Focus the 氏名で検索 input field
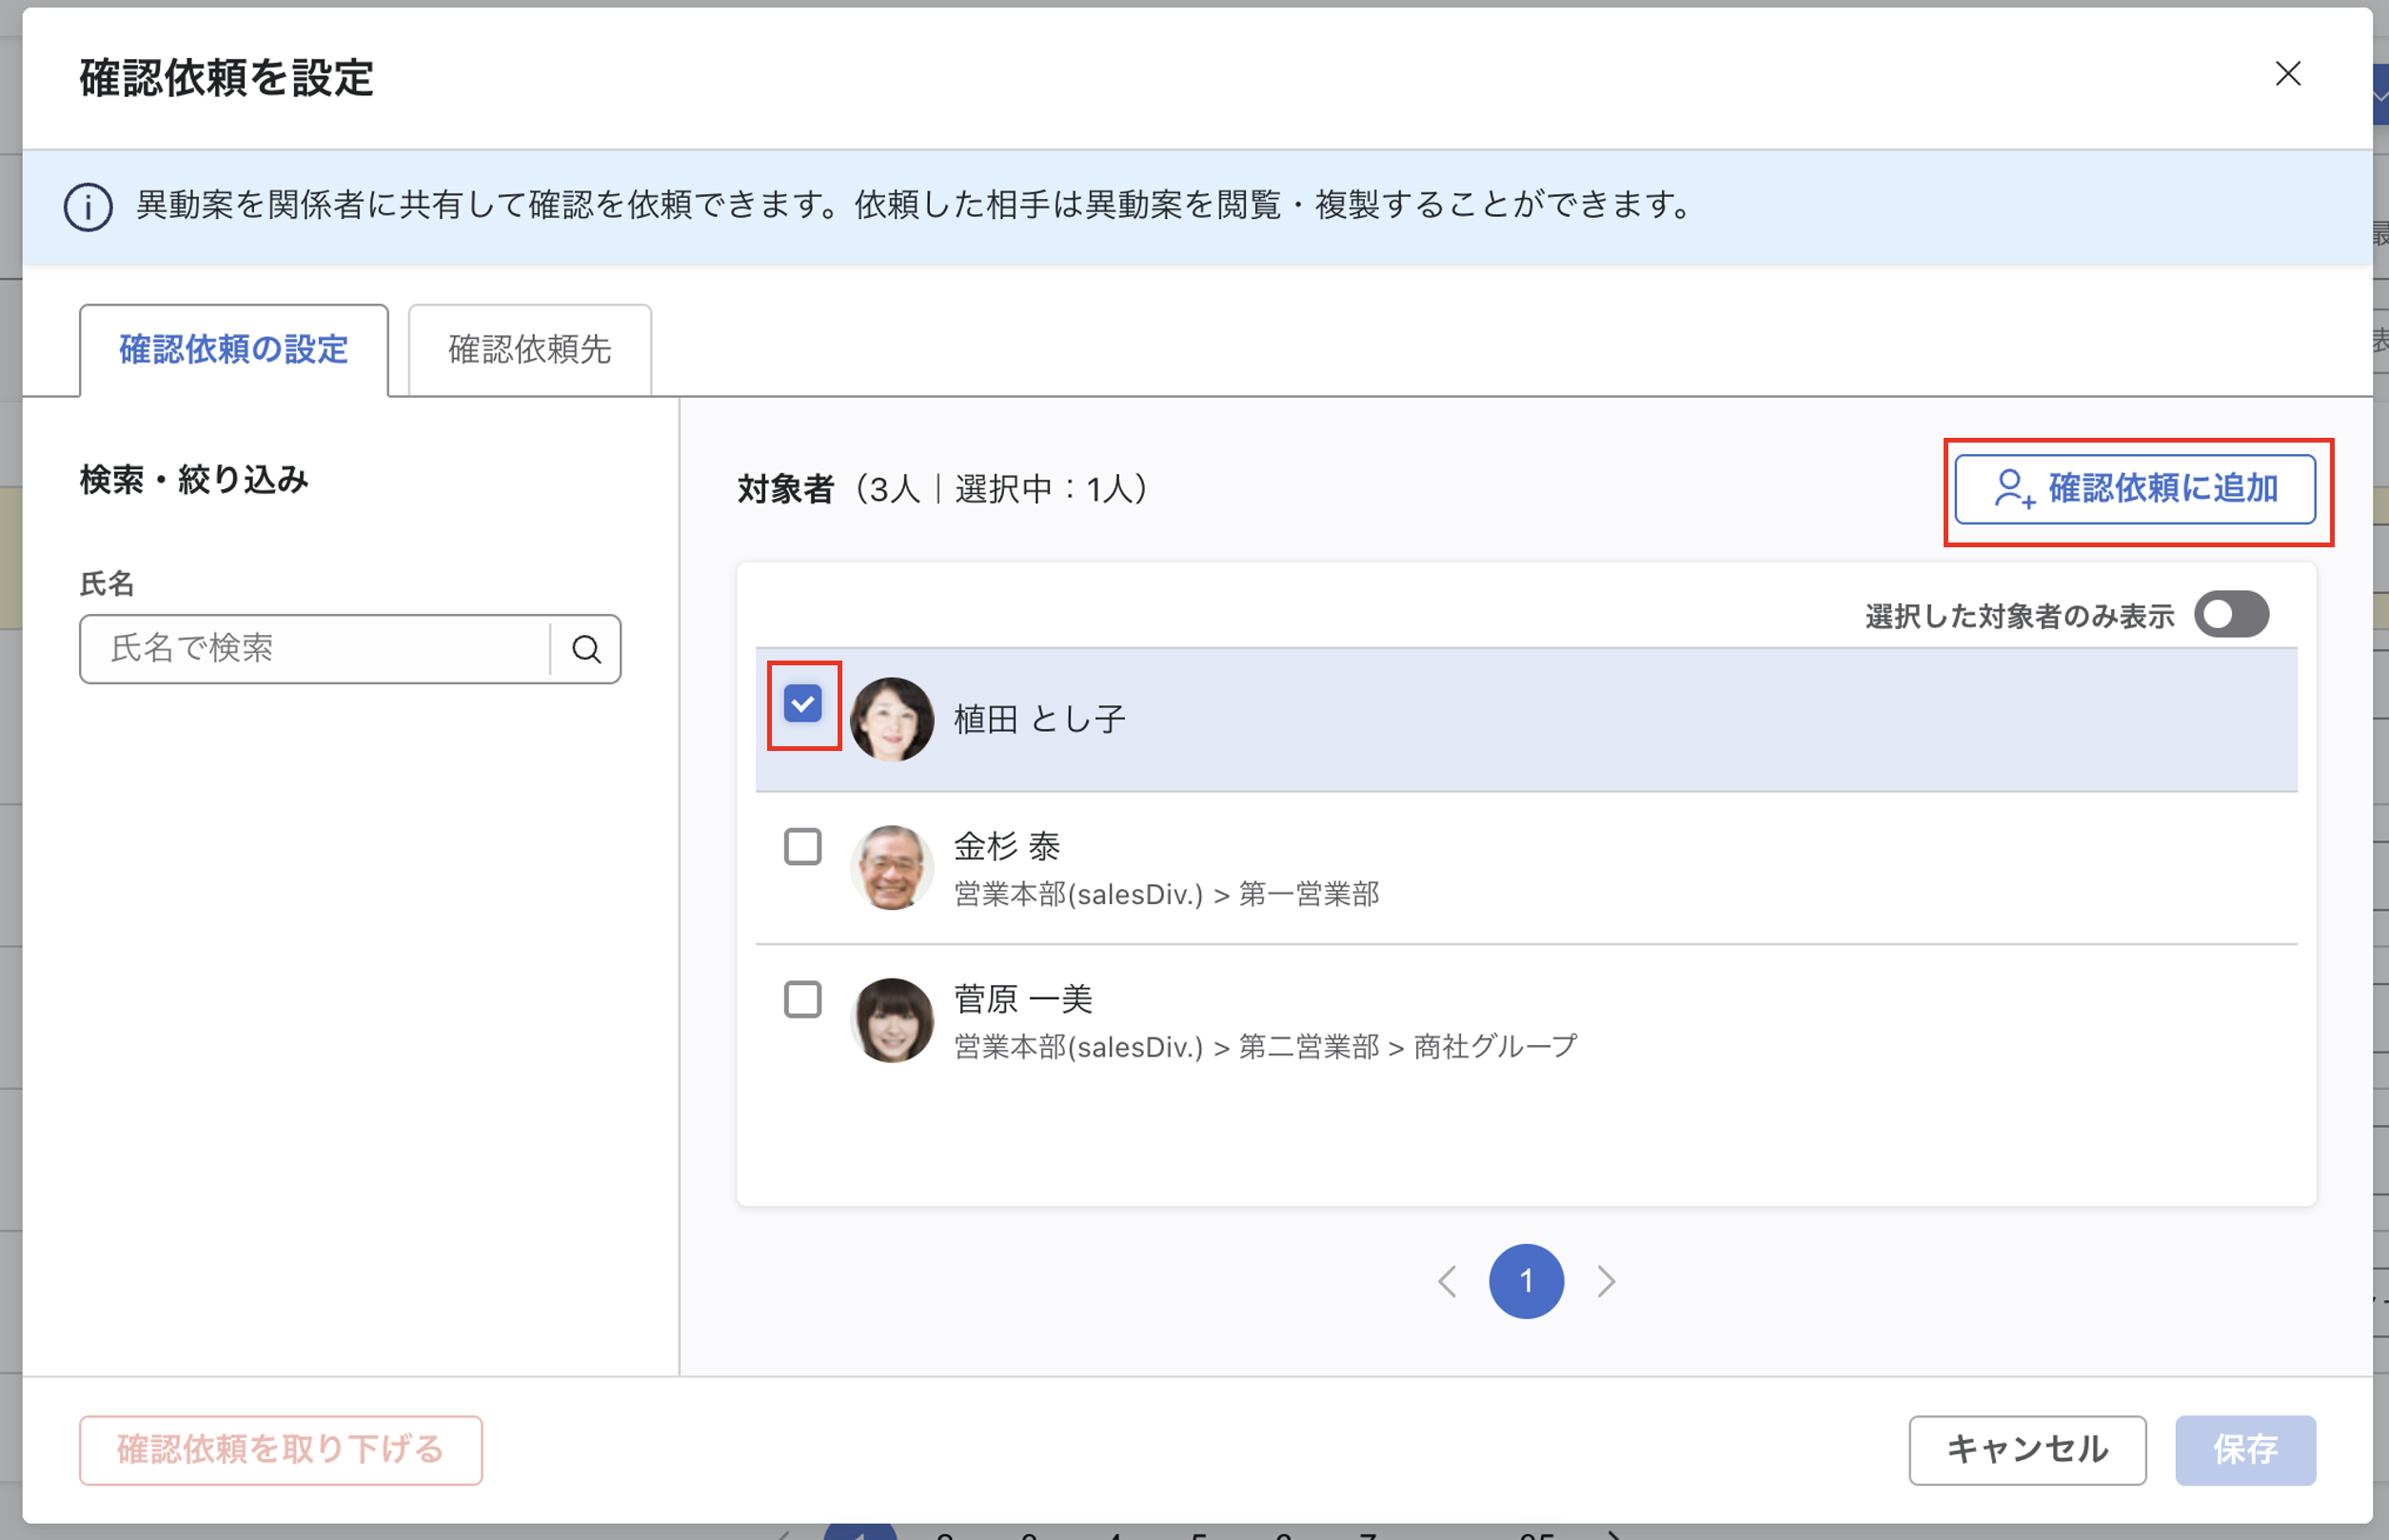The height and width of the screenshot is (1540, 2389). 315,649
